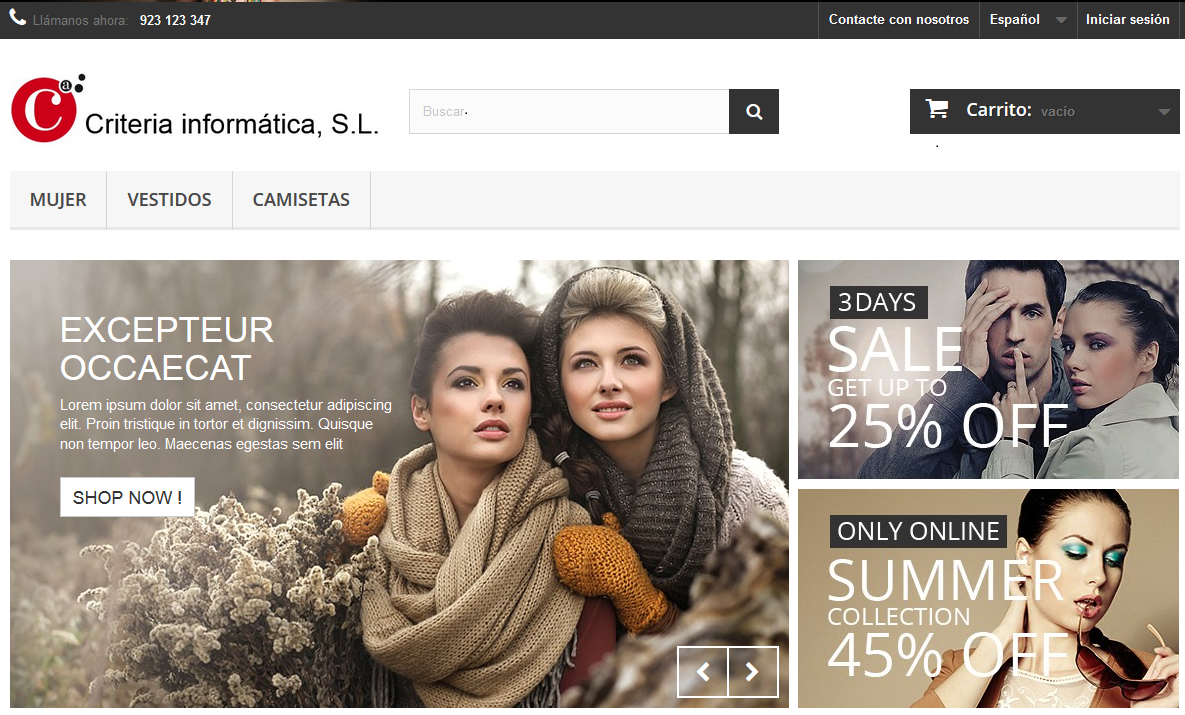The height and width of the screenshot is (715, 1185).
Task: Expand the Carrito dropdown arrow
Action: tap(1164, 112)
